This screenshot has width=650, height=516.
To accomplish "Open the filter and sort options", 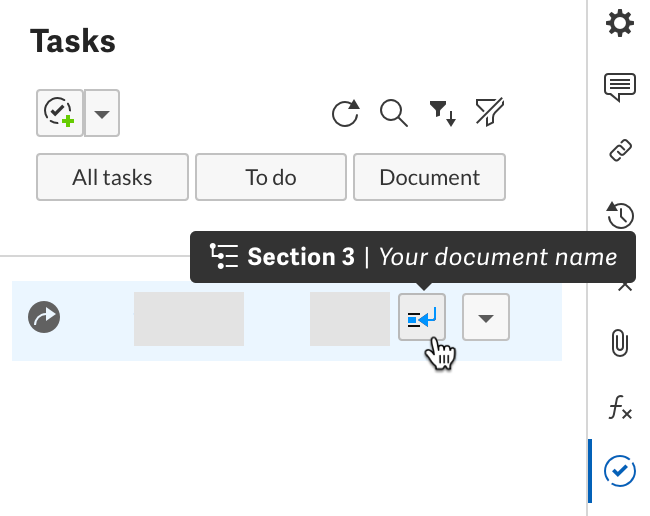I will pyautogui.click(x=442, y=113).
